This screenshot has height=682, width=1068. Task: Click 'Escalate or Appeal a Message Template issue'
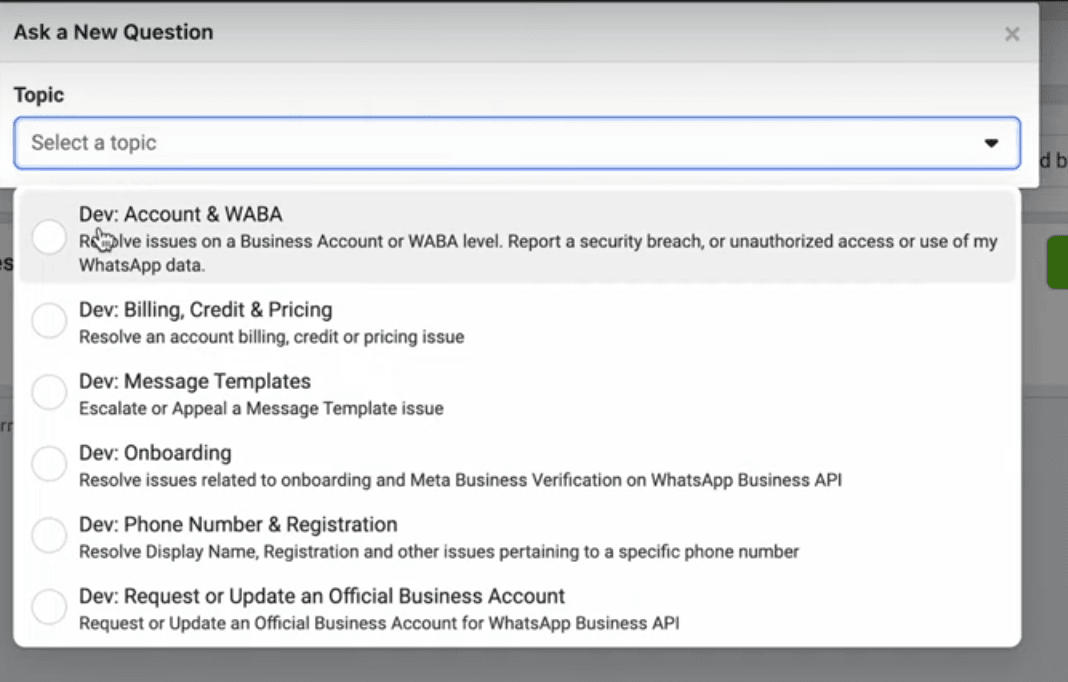coord(262,409)
